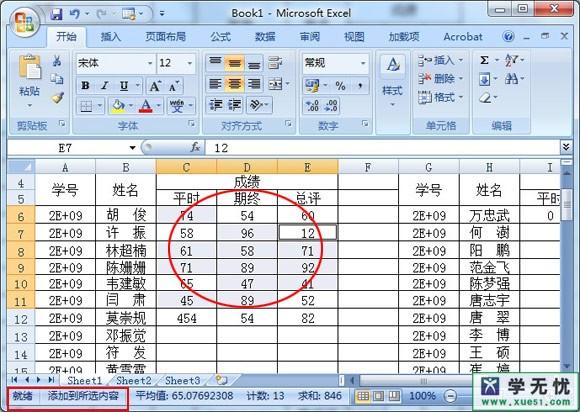Click the Merge and Center icon
The image size is (580, 412).
point(275,84)
